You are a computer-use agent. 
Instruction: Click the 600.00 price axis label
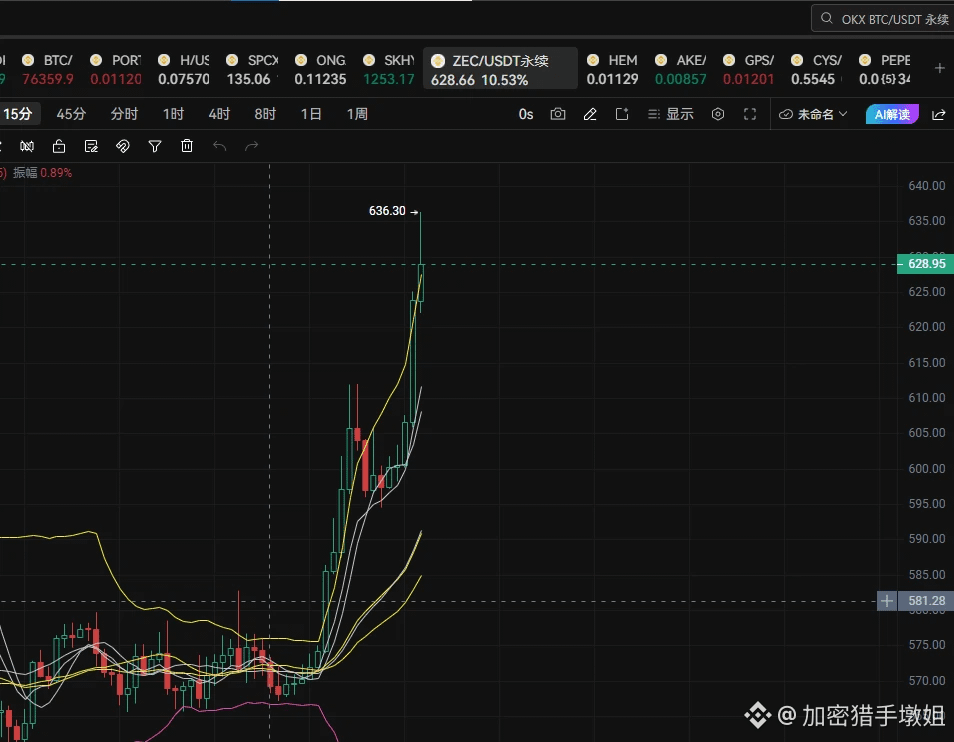[927, 468]
